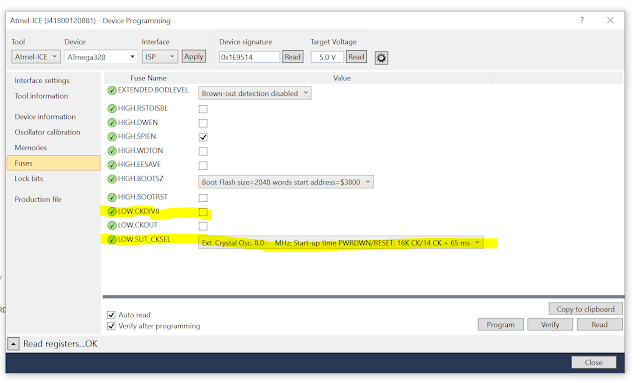Click the Fuse Name column header
The image size is (640, 383).
click(x=149, y=78)
